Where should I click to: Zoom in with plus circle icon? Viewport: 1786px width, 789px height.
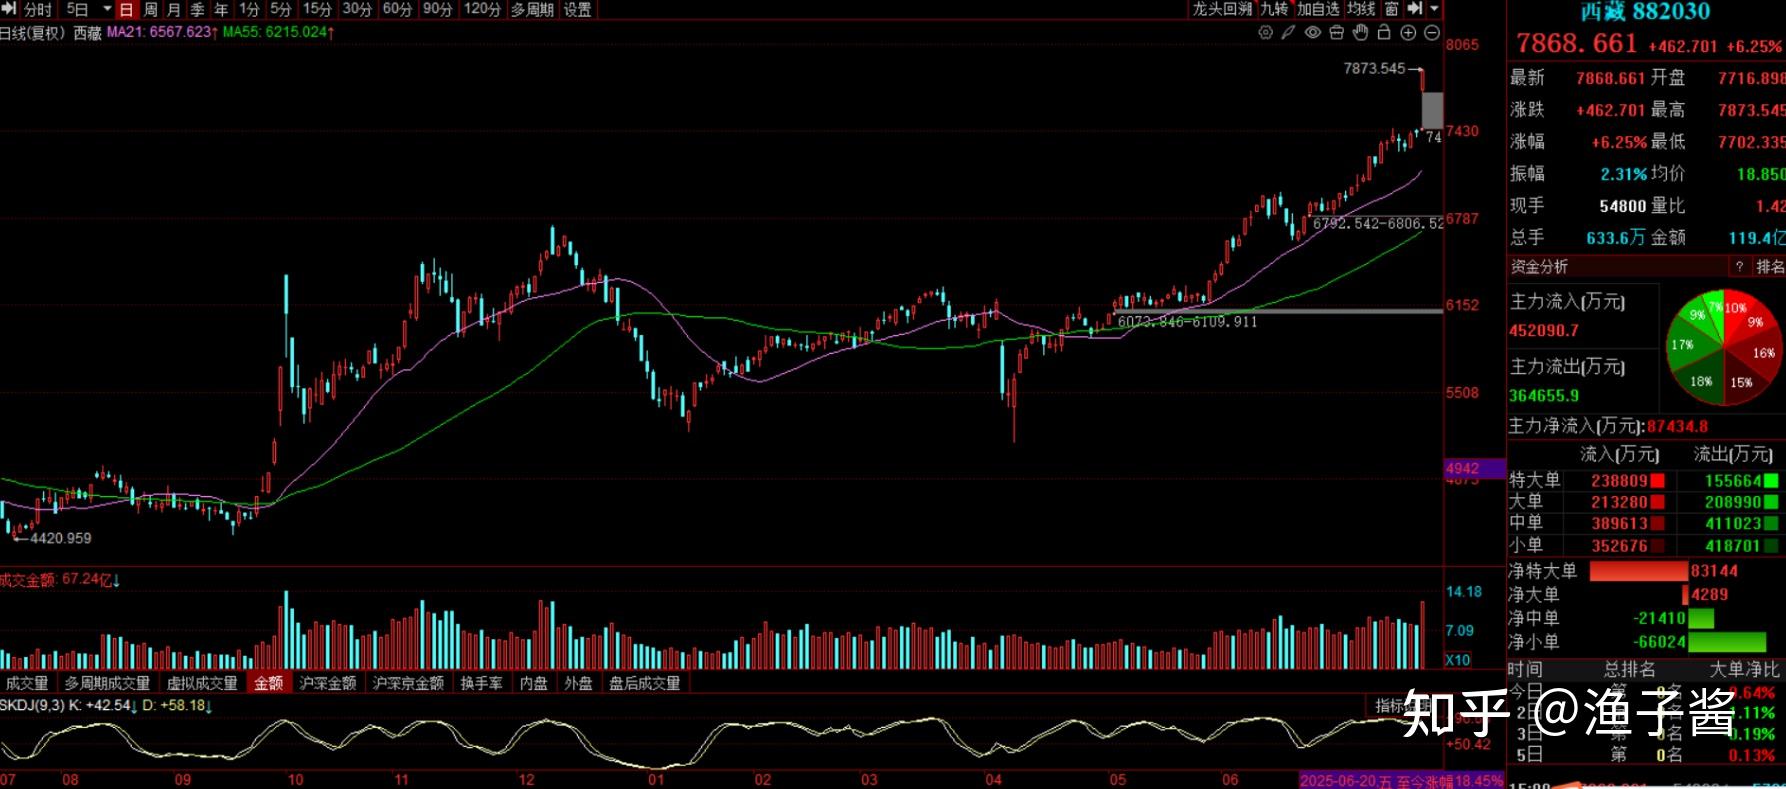coord(1408,33)
